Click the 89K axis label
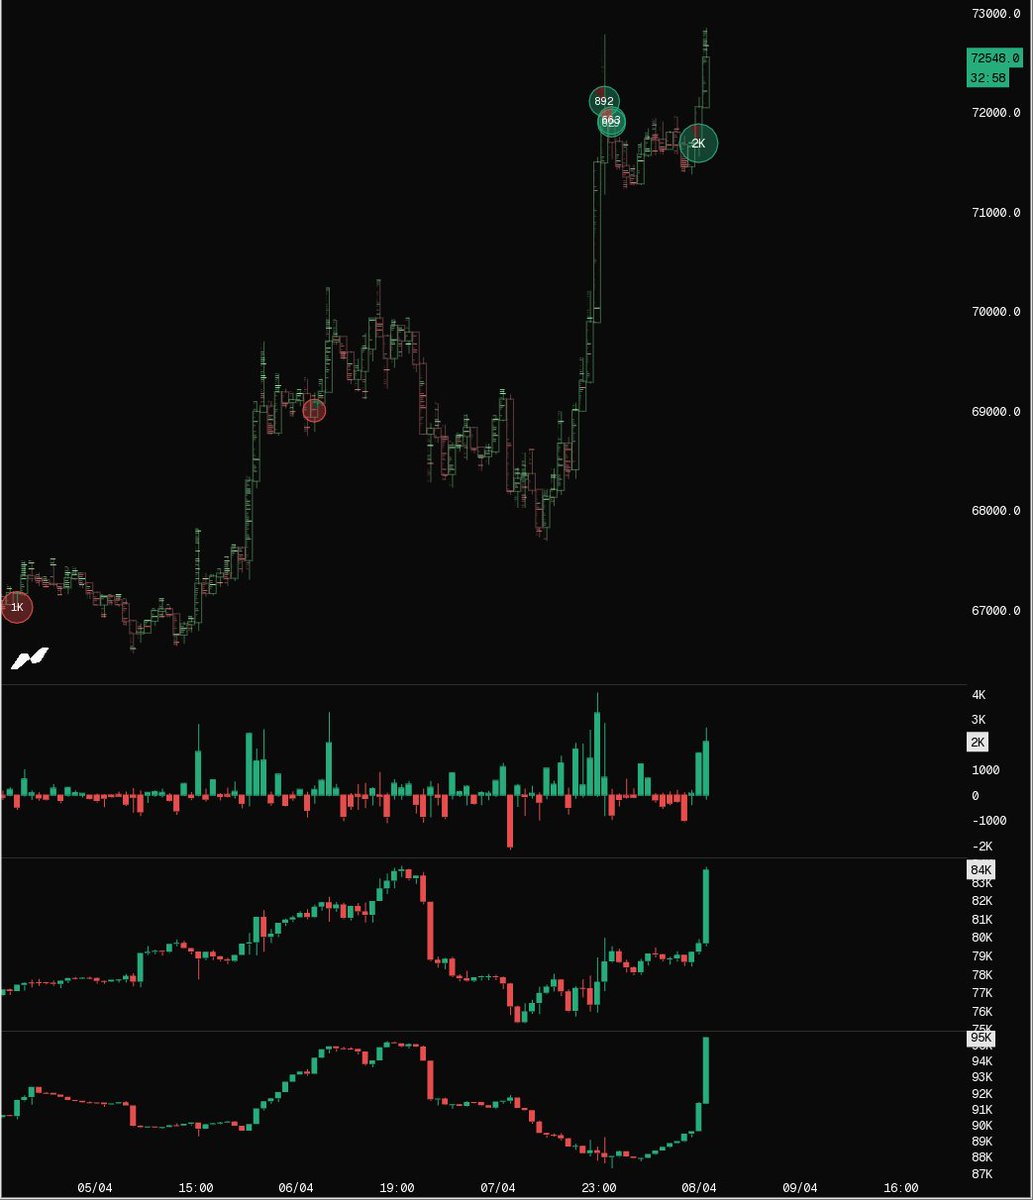Viewport: 1033px width, 1200px height. pyautogui.click(x=981, y=1142)
